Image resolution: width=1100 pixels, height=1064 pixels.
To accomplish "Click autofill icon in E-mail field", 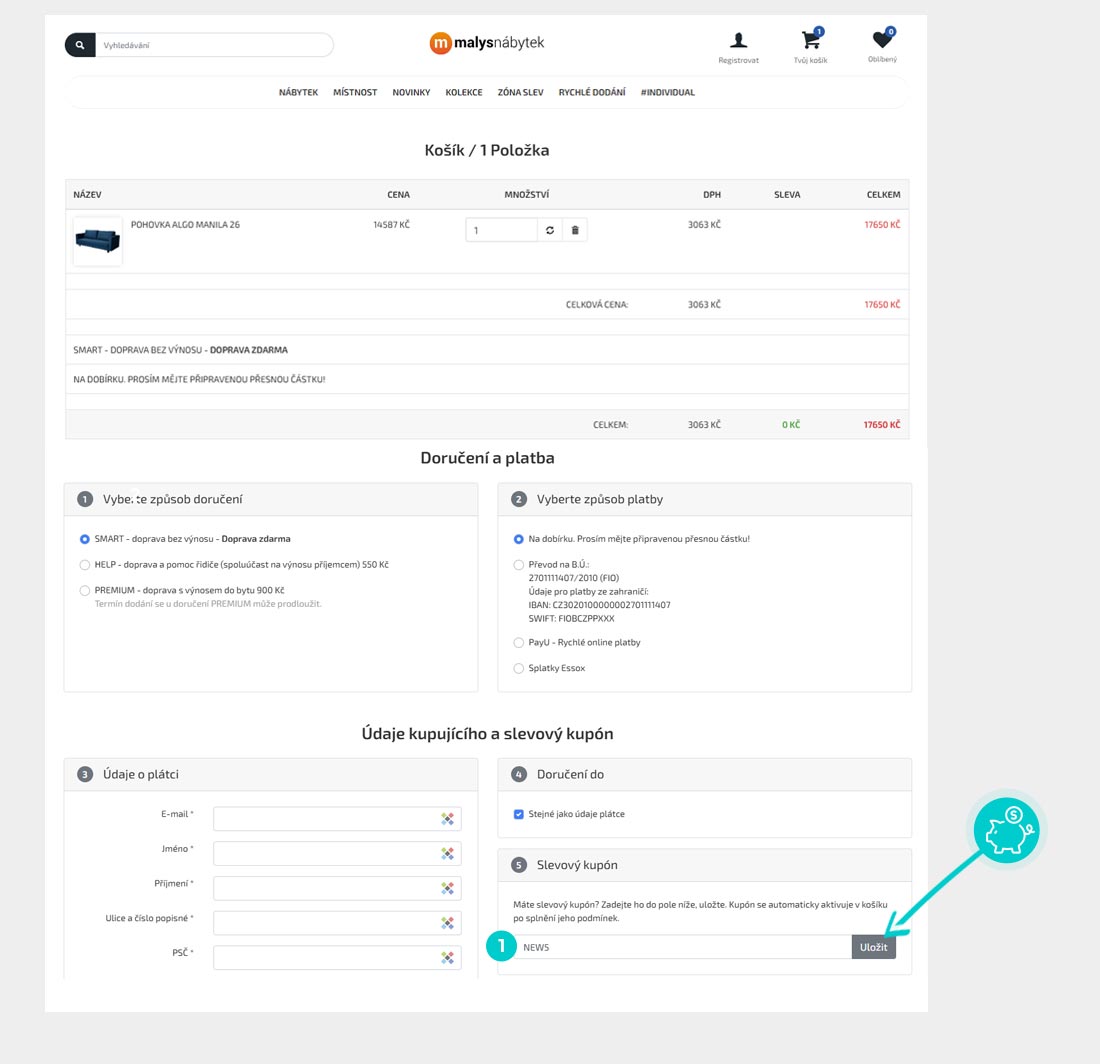I will (448, 819).
